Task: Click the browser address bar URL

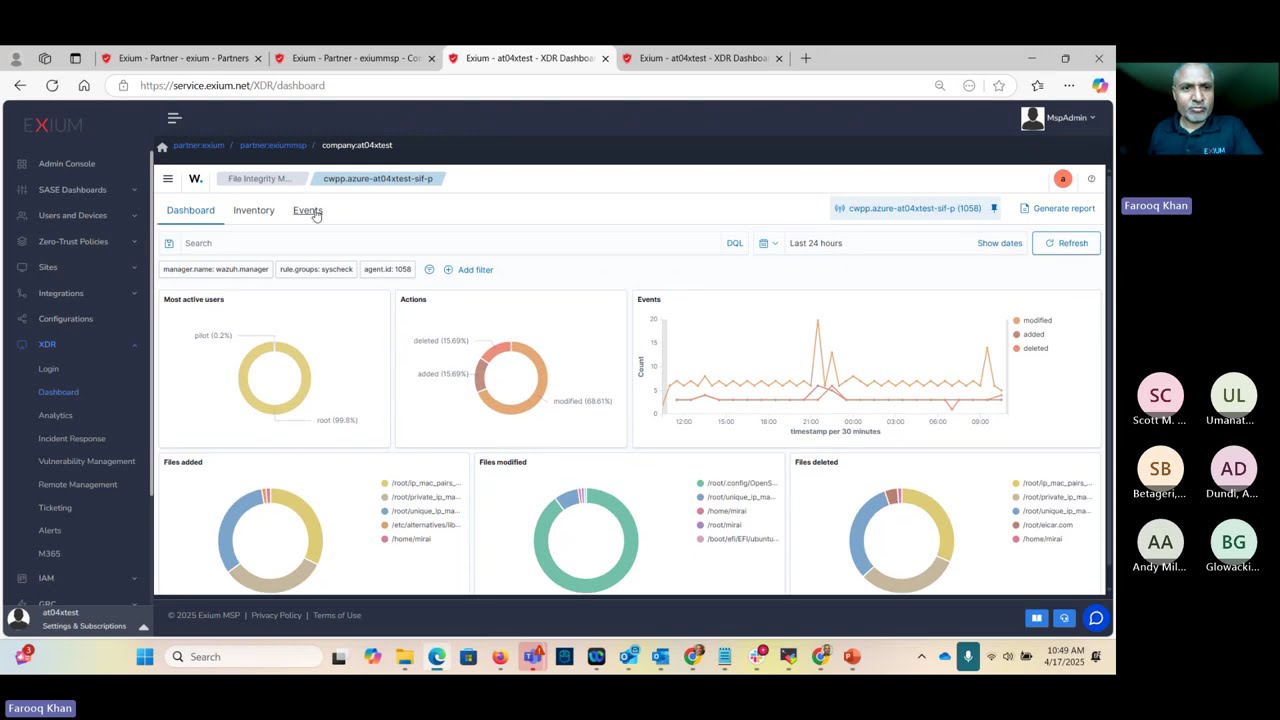Action: click(x=232, y=86)
